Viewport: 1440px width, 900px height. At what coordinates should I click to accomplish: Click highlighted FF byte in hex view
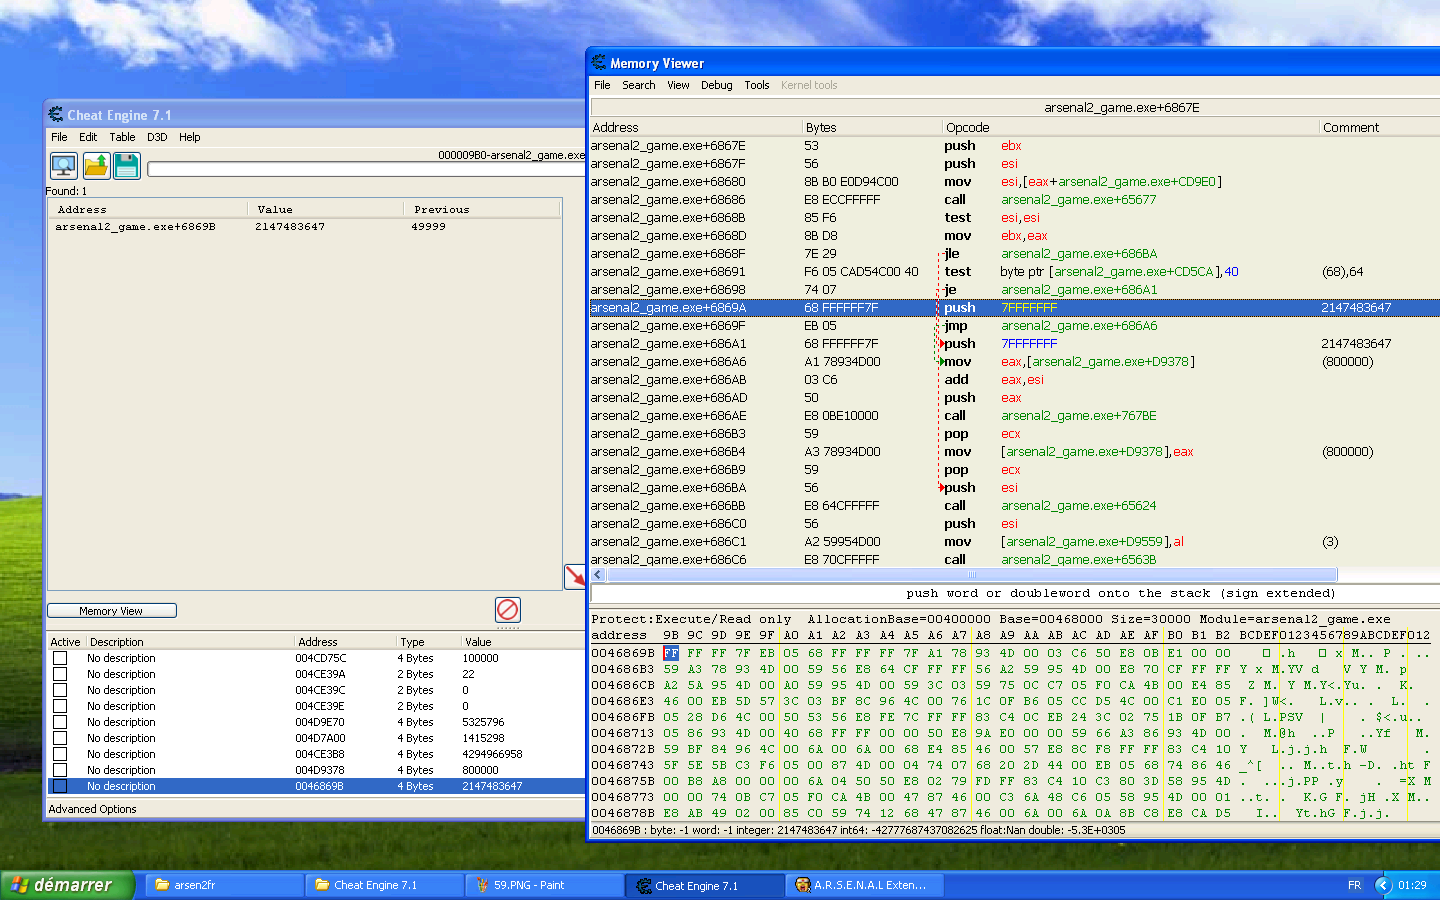(671, 653)
